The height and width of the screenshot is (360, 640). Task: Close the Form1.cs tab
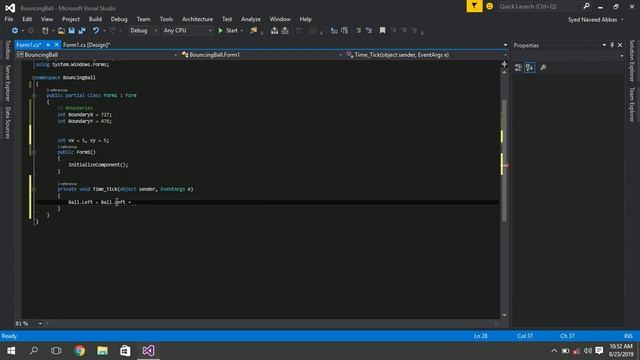point(57,45)
